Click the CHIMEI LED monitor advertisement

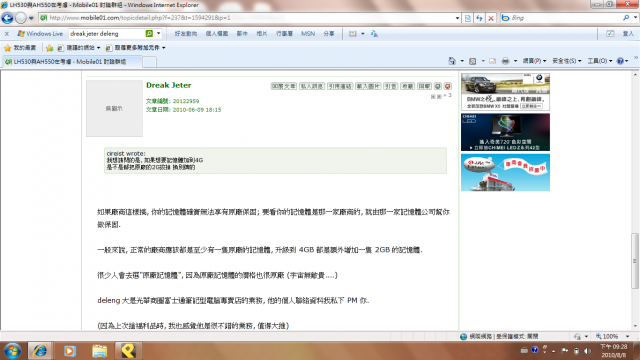click(505, 132)
